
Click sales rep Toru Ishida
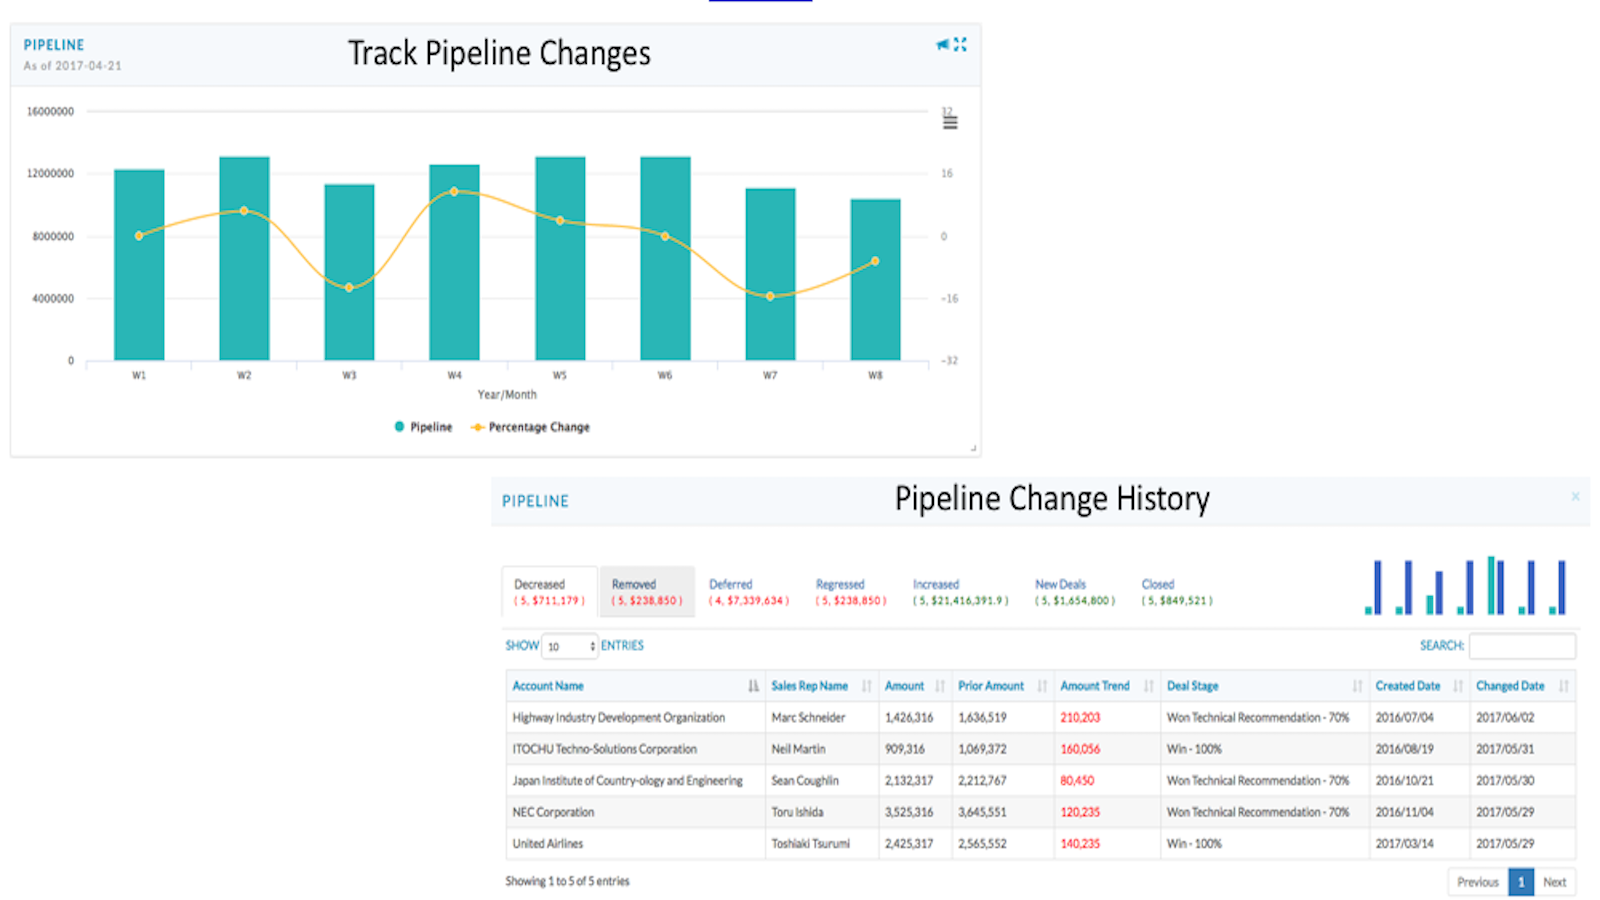coord(797,812)
